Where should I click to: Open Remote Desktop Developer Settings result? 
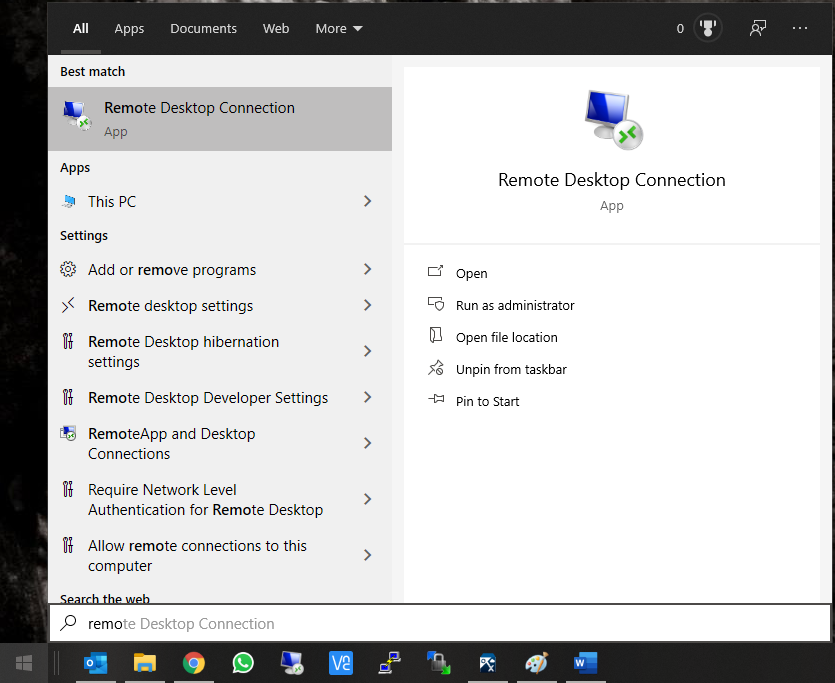[x=220, y=398]
